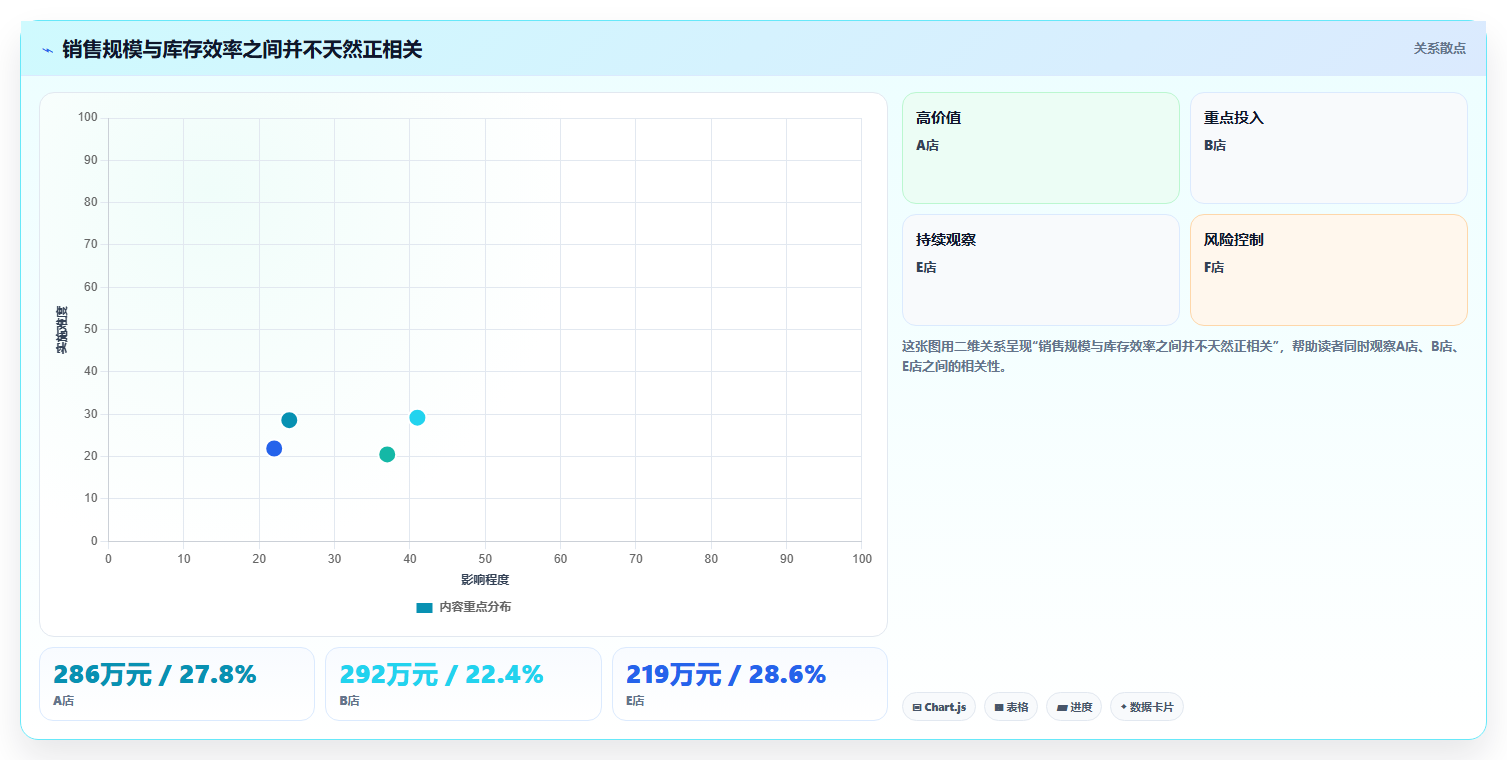Click the 219万元 / 28.6% stat value
Screen dimensions: 1507x760
point(726,675)
